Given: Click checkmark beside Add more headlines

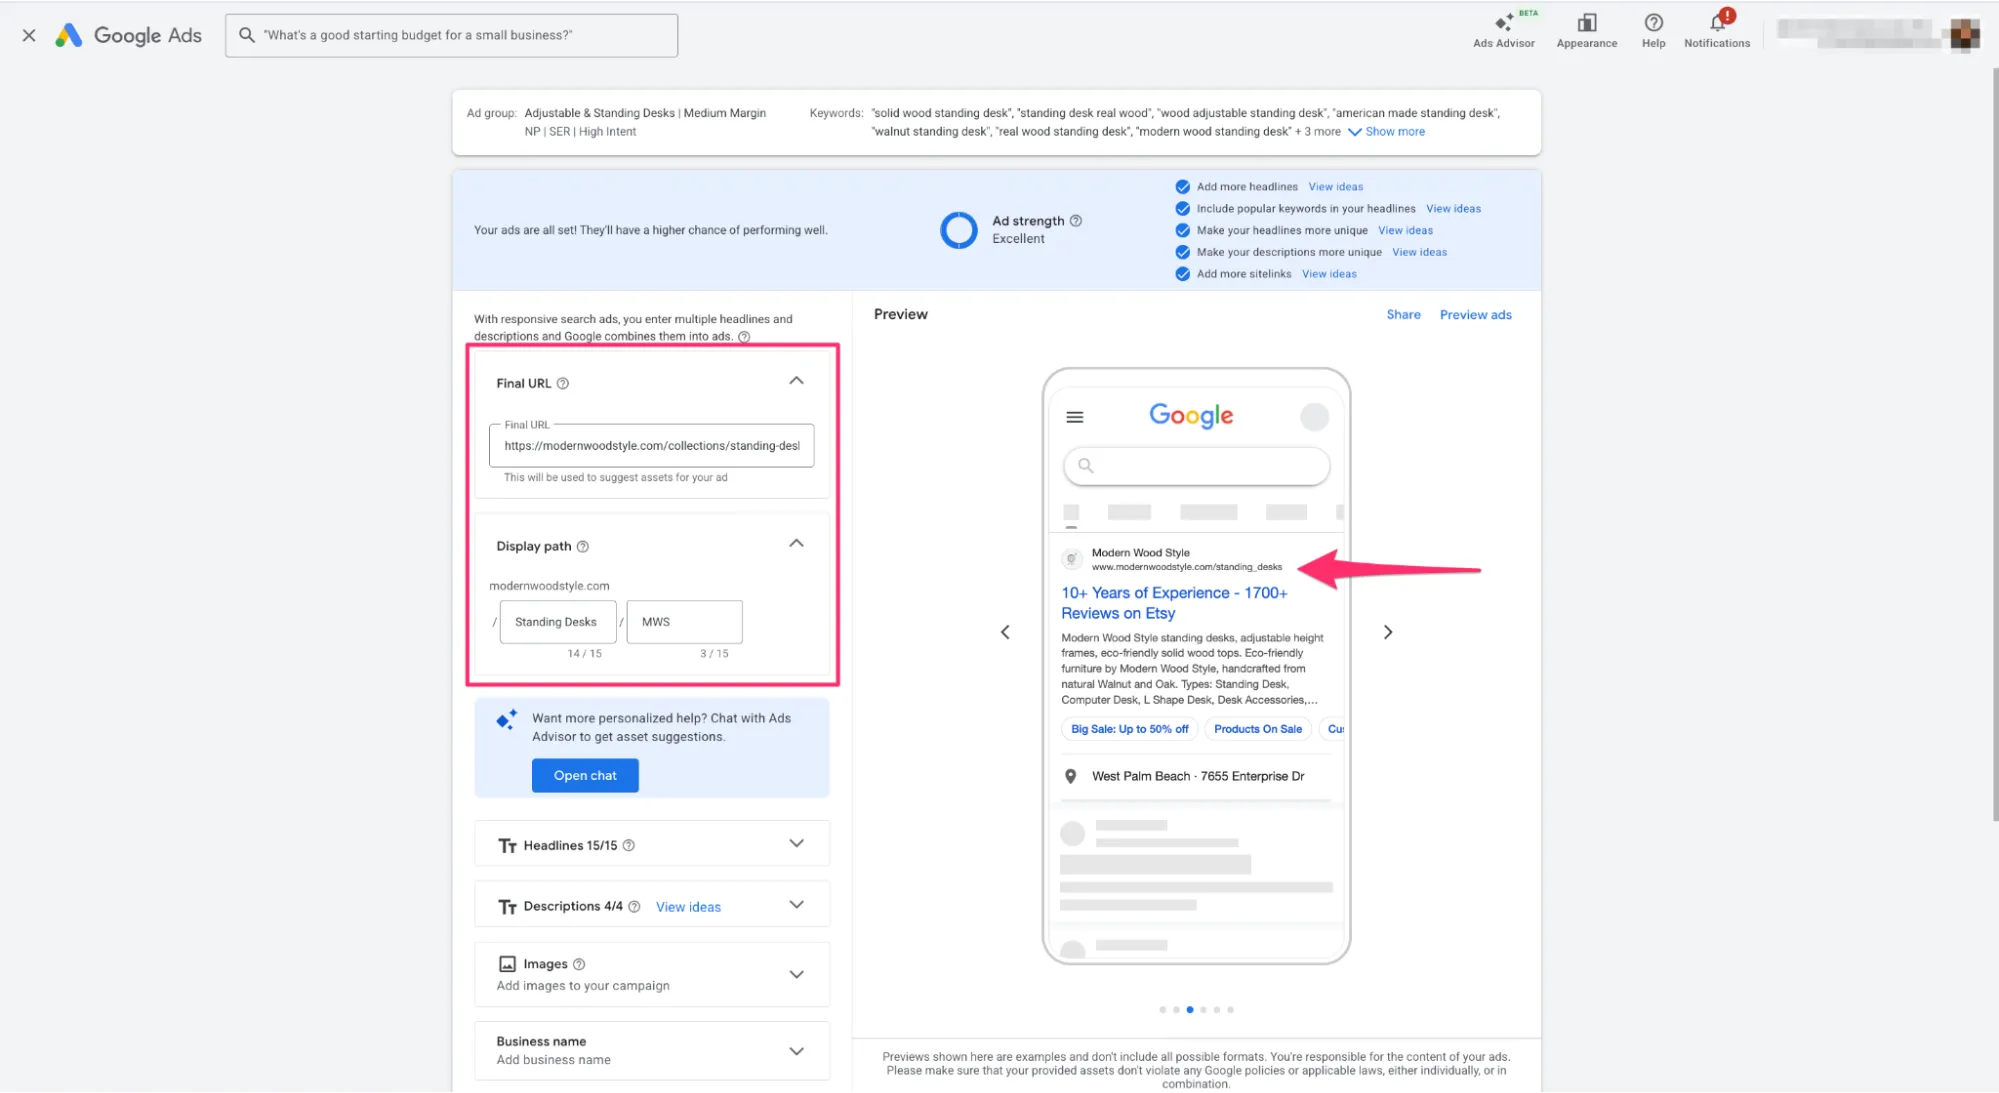Looking at the screenshot, I should [x=1182, y=187].
